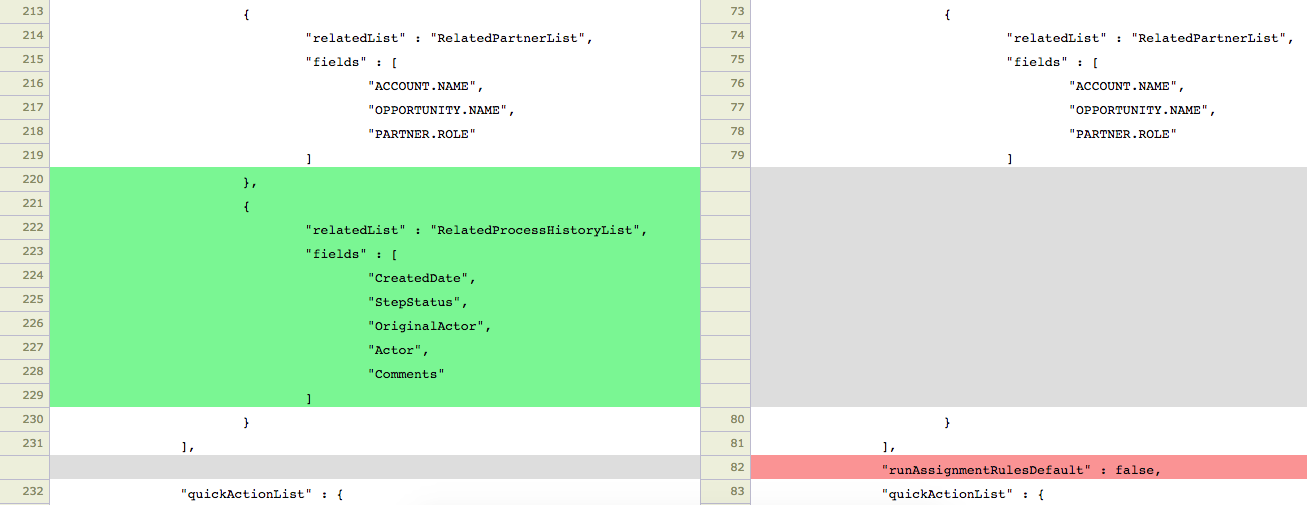Click line number 213 in the gutter
The height and width of the screenshot is (505, 1307).
pos(32,11)
